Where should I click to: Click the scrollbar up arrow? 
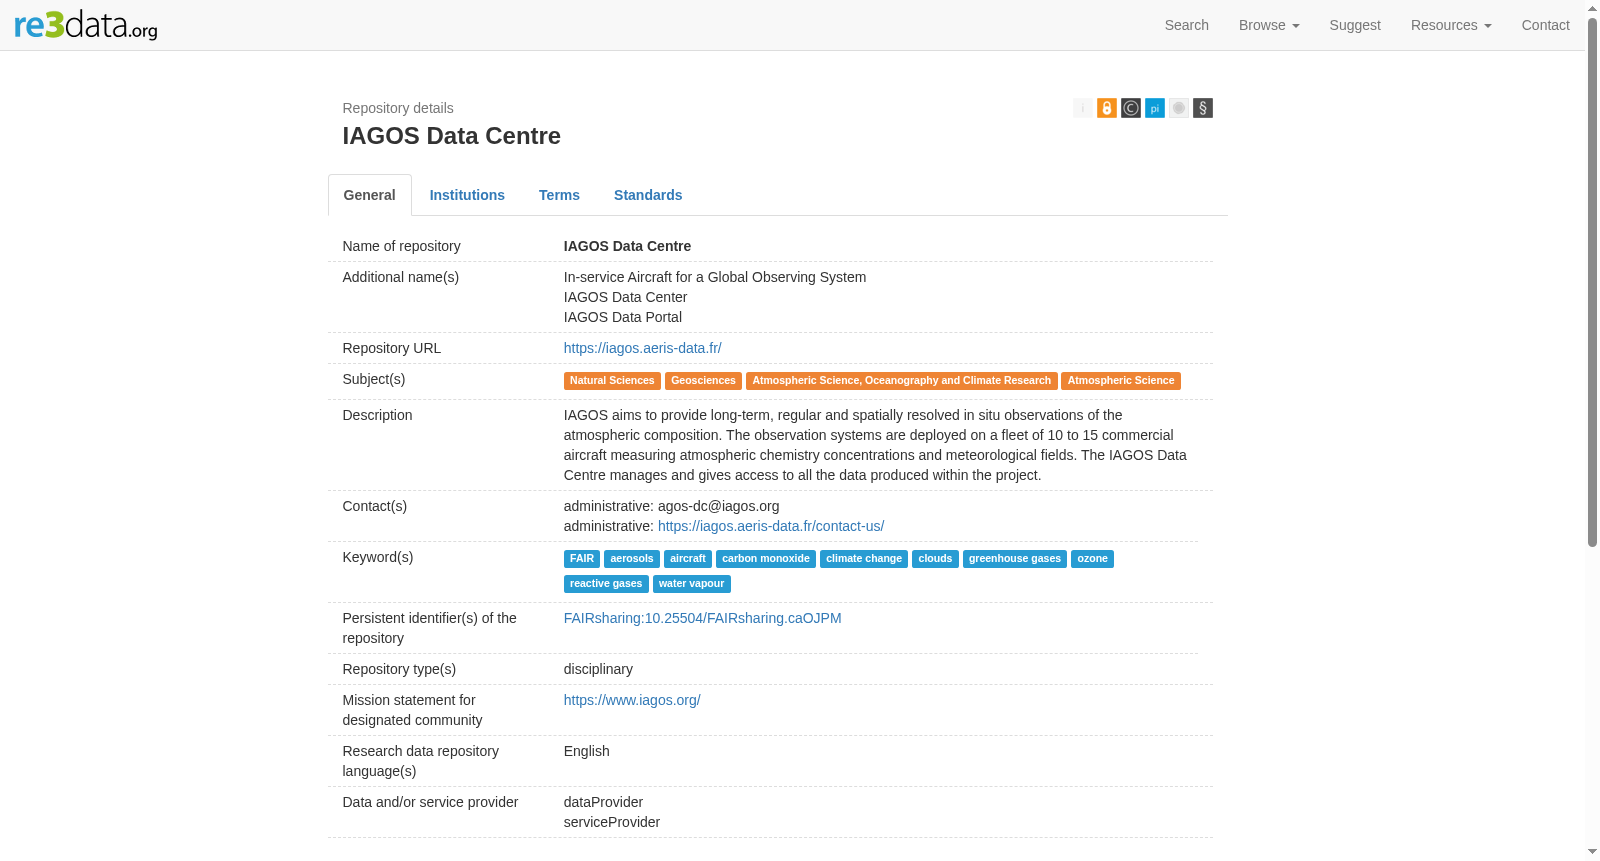(1592, 8)
